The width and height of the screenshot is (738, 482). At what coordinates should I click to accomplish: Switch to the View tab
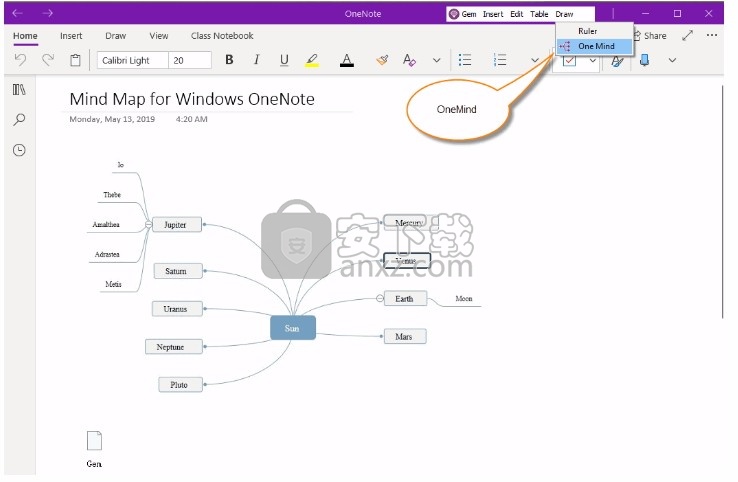pyautogui.click(x=159, y=36)
